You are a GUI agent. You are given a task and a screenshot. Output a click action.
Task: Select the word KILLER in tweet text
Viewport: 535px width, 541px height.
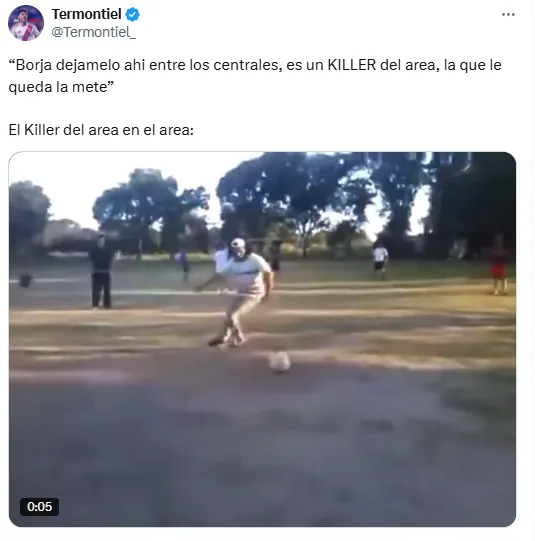click(351, 65)
